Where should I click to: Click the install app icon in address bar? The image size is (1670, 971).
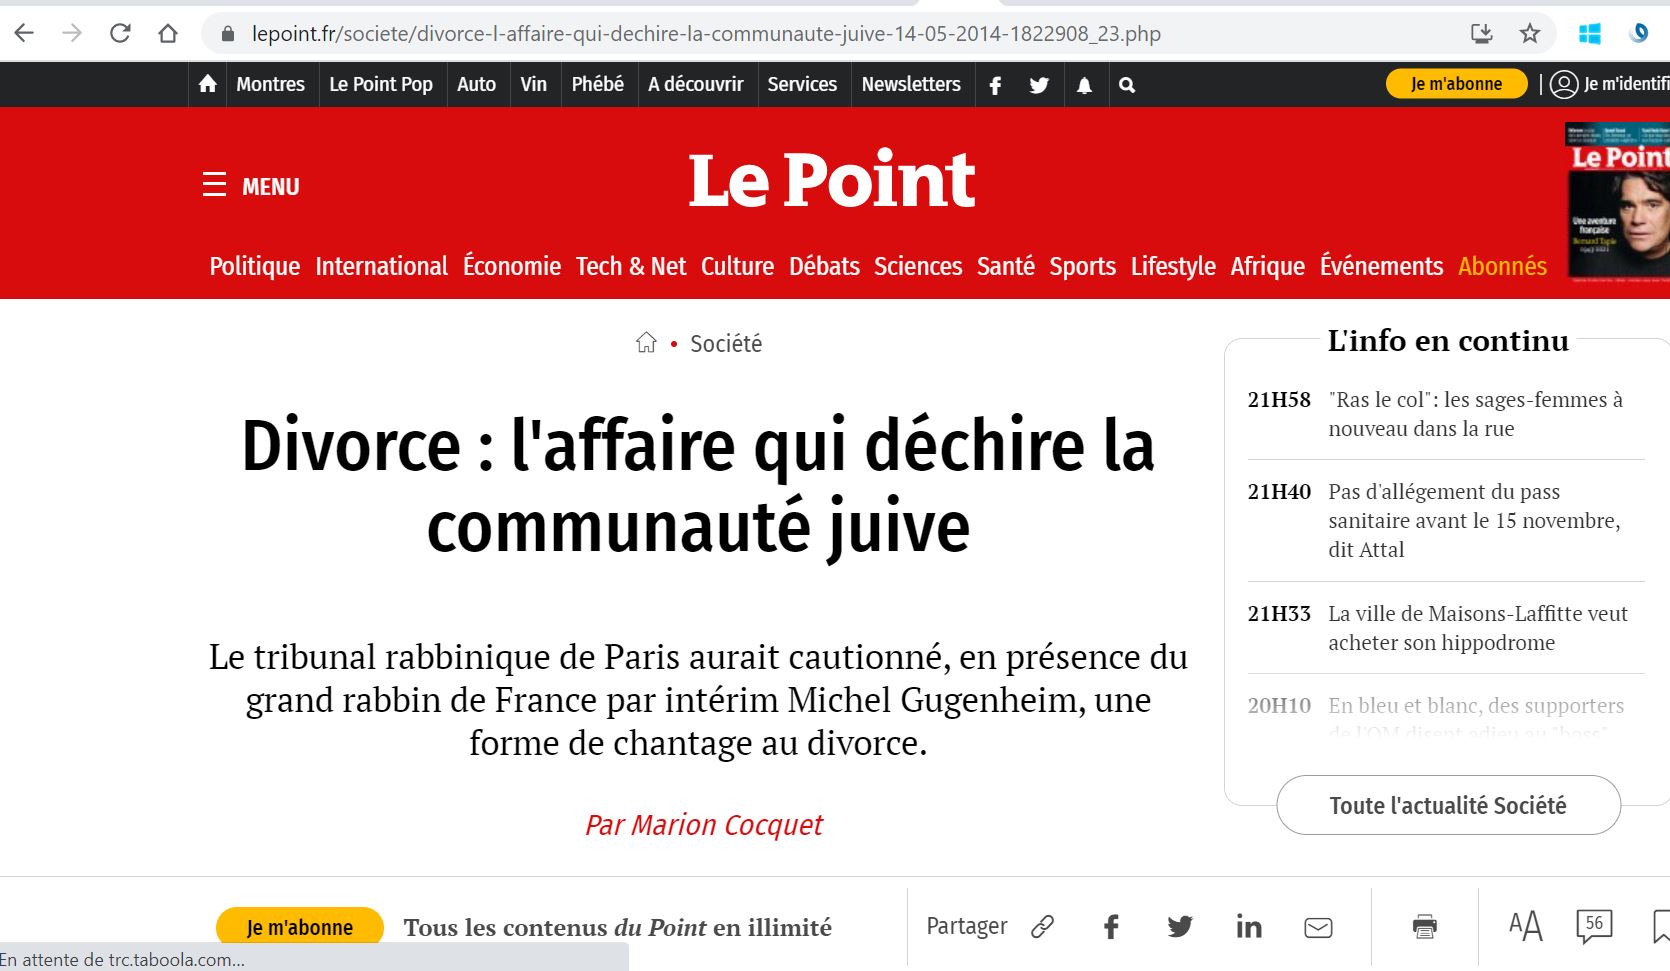[1482, 34]
